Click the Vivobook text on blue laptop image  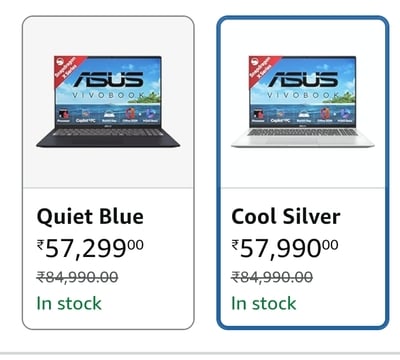pyautogui.click(x=108, y=95)
